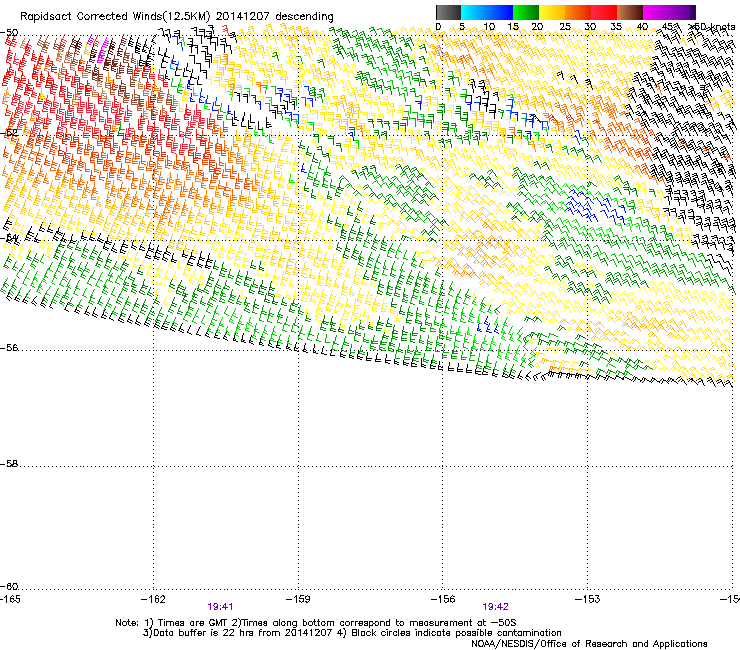Screen dimensions: 740x650
Task: Click the cyan-blue 5-15 knots legend segment
Action: coord(487,12)
